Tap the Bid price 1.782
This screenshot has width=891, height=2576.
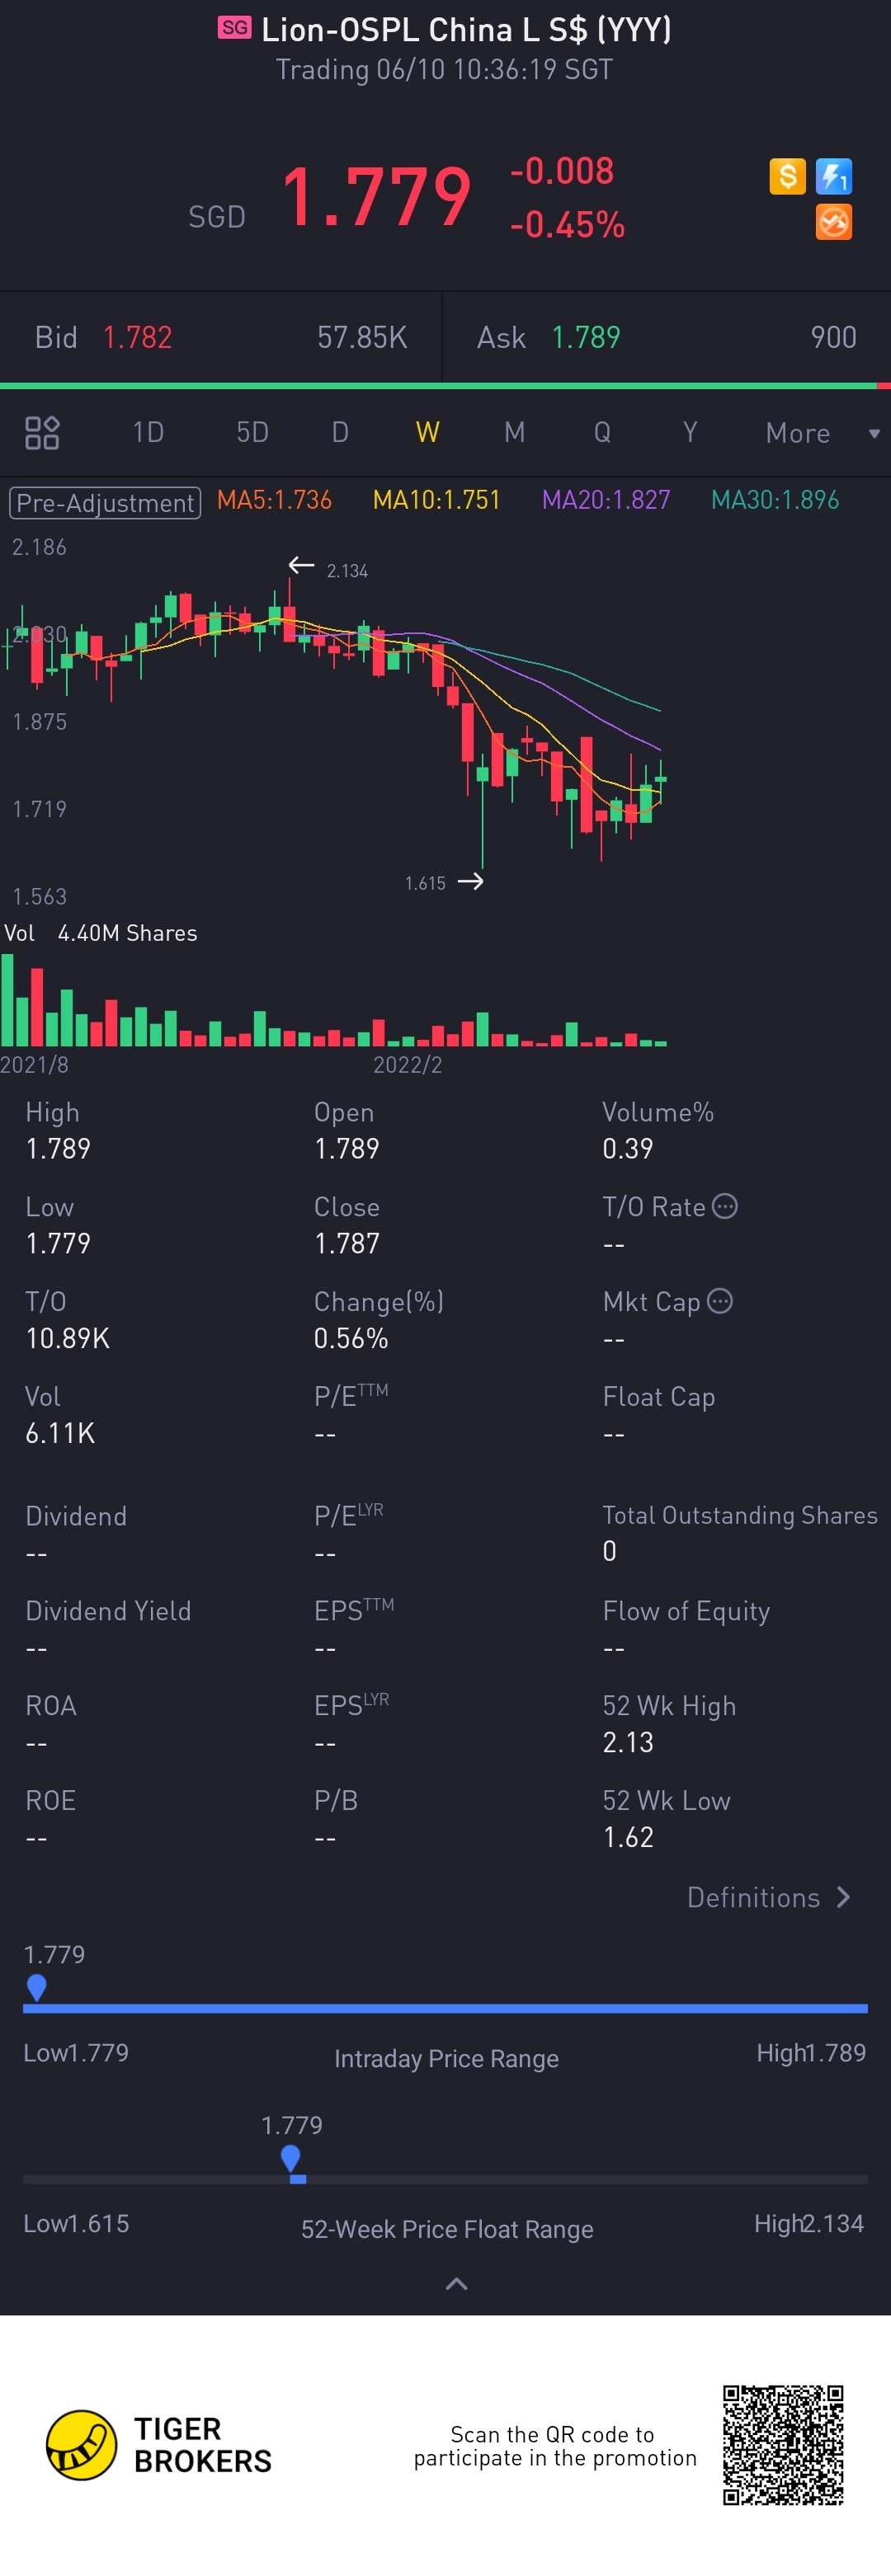pyautogui.click(x=137, y=338)
